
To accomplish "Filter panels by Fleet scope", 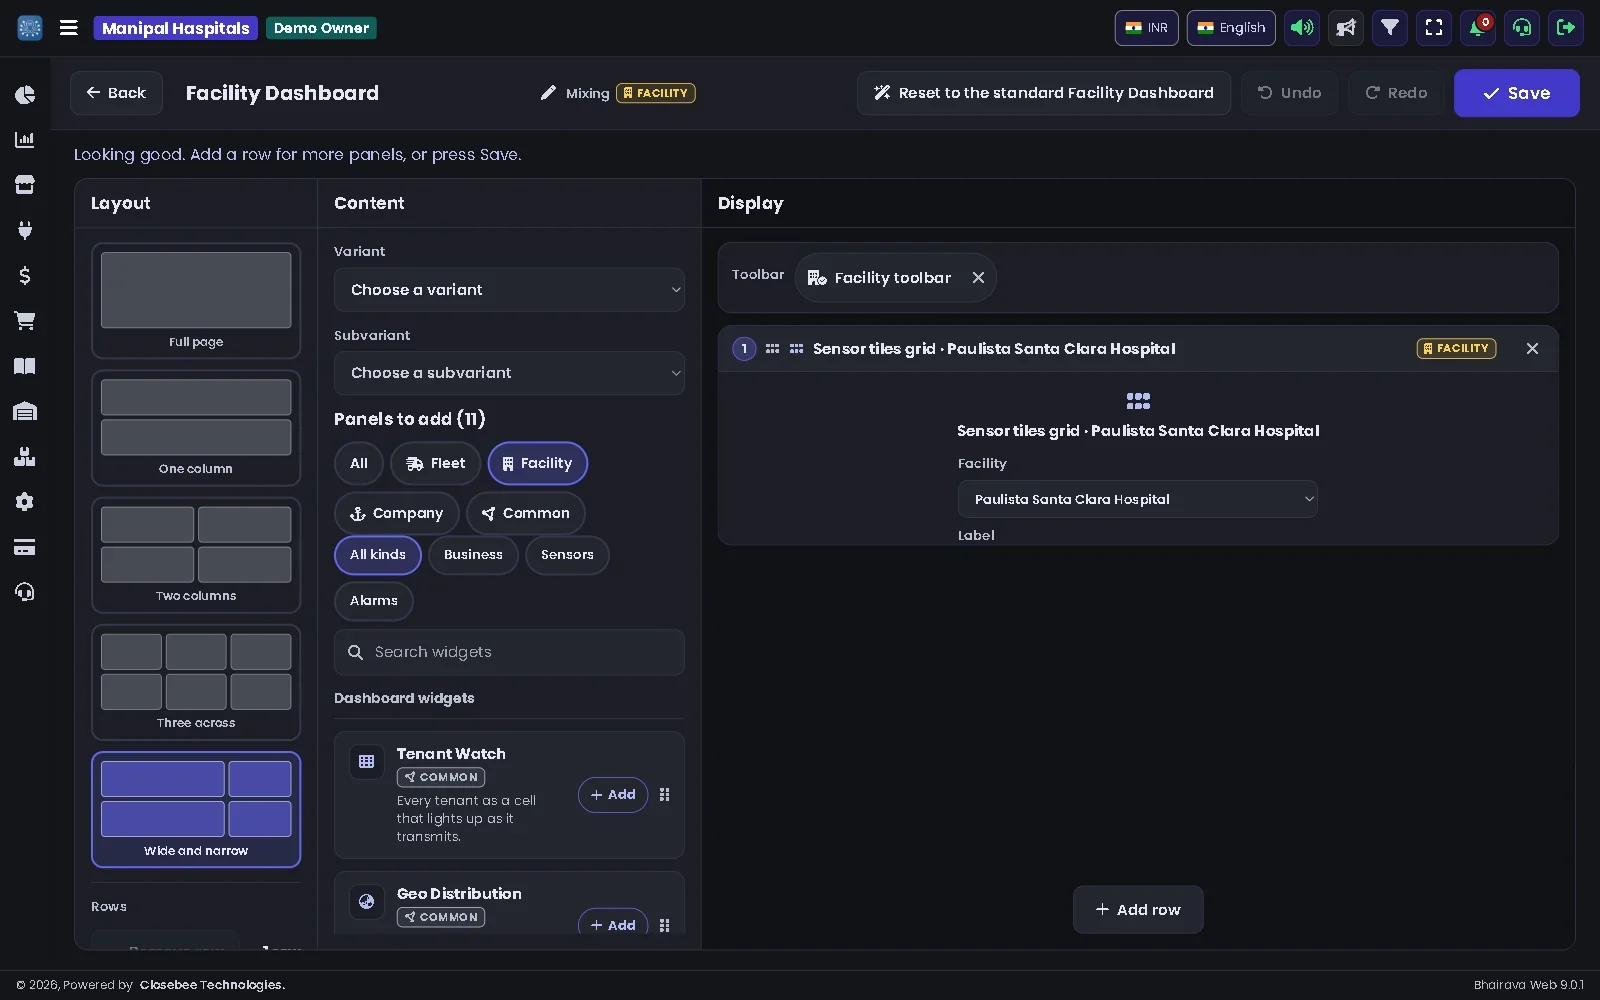I will 435,463.
